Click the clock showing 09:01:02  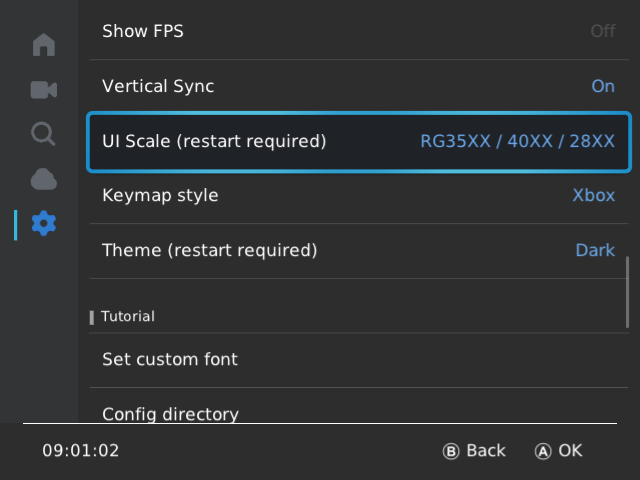click(81, 451)
